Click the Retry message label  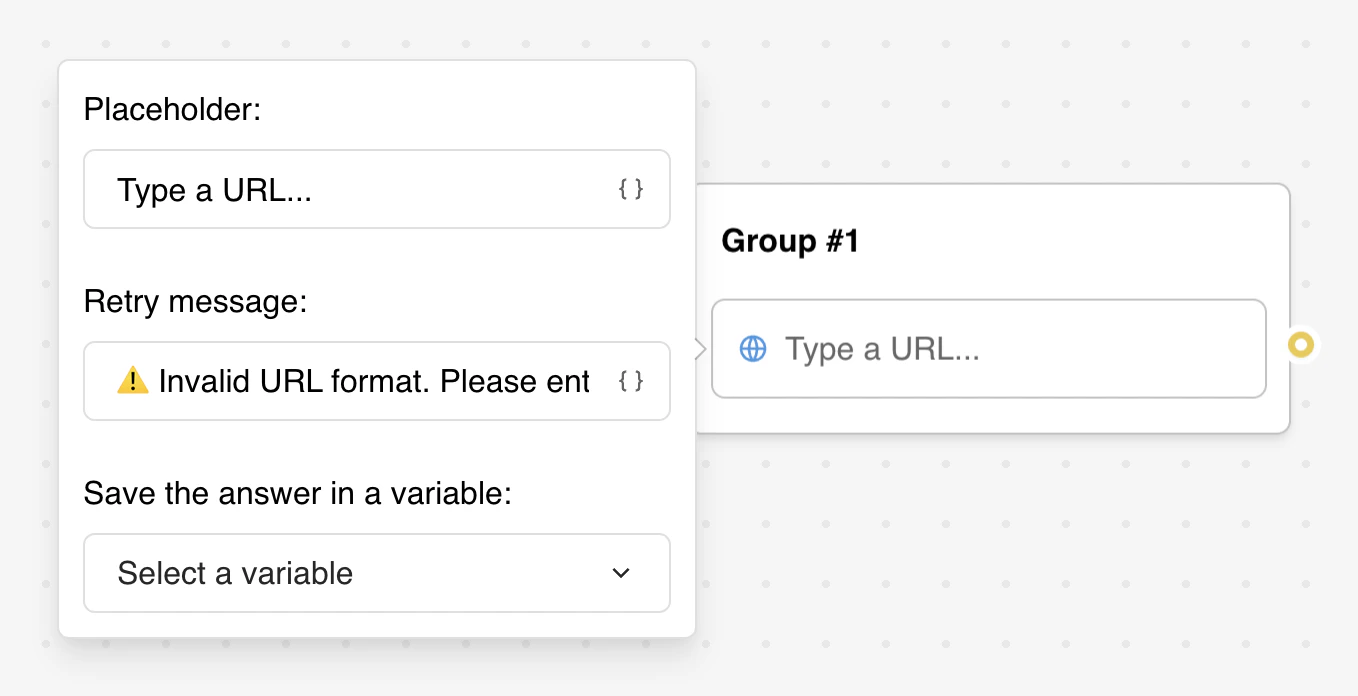196,301
